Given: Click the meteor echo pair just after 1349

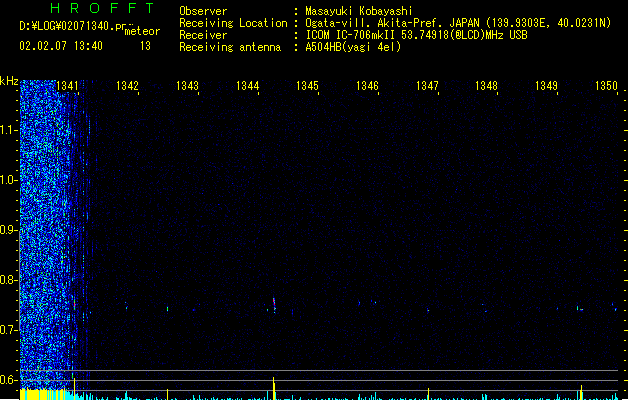Looking at the screenshot, I should click(580, 309).
